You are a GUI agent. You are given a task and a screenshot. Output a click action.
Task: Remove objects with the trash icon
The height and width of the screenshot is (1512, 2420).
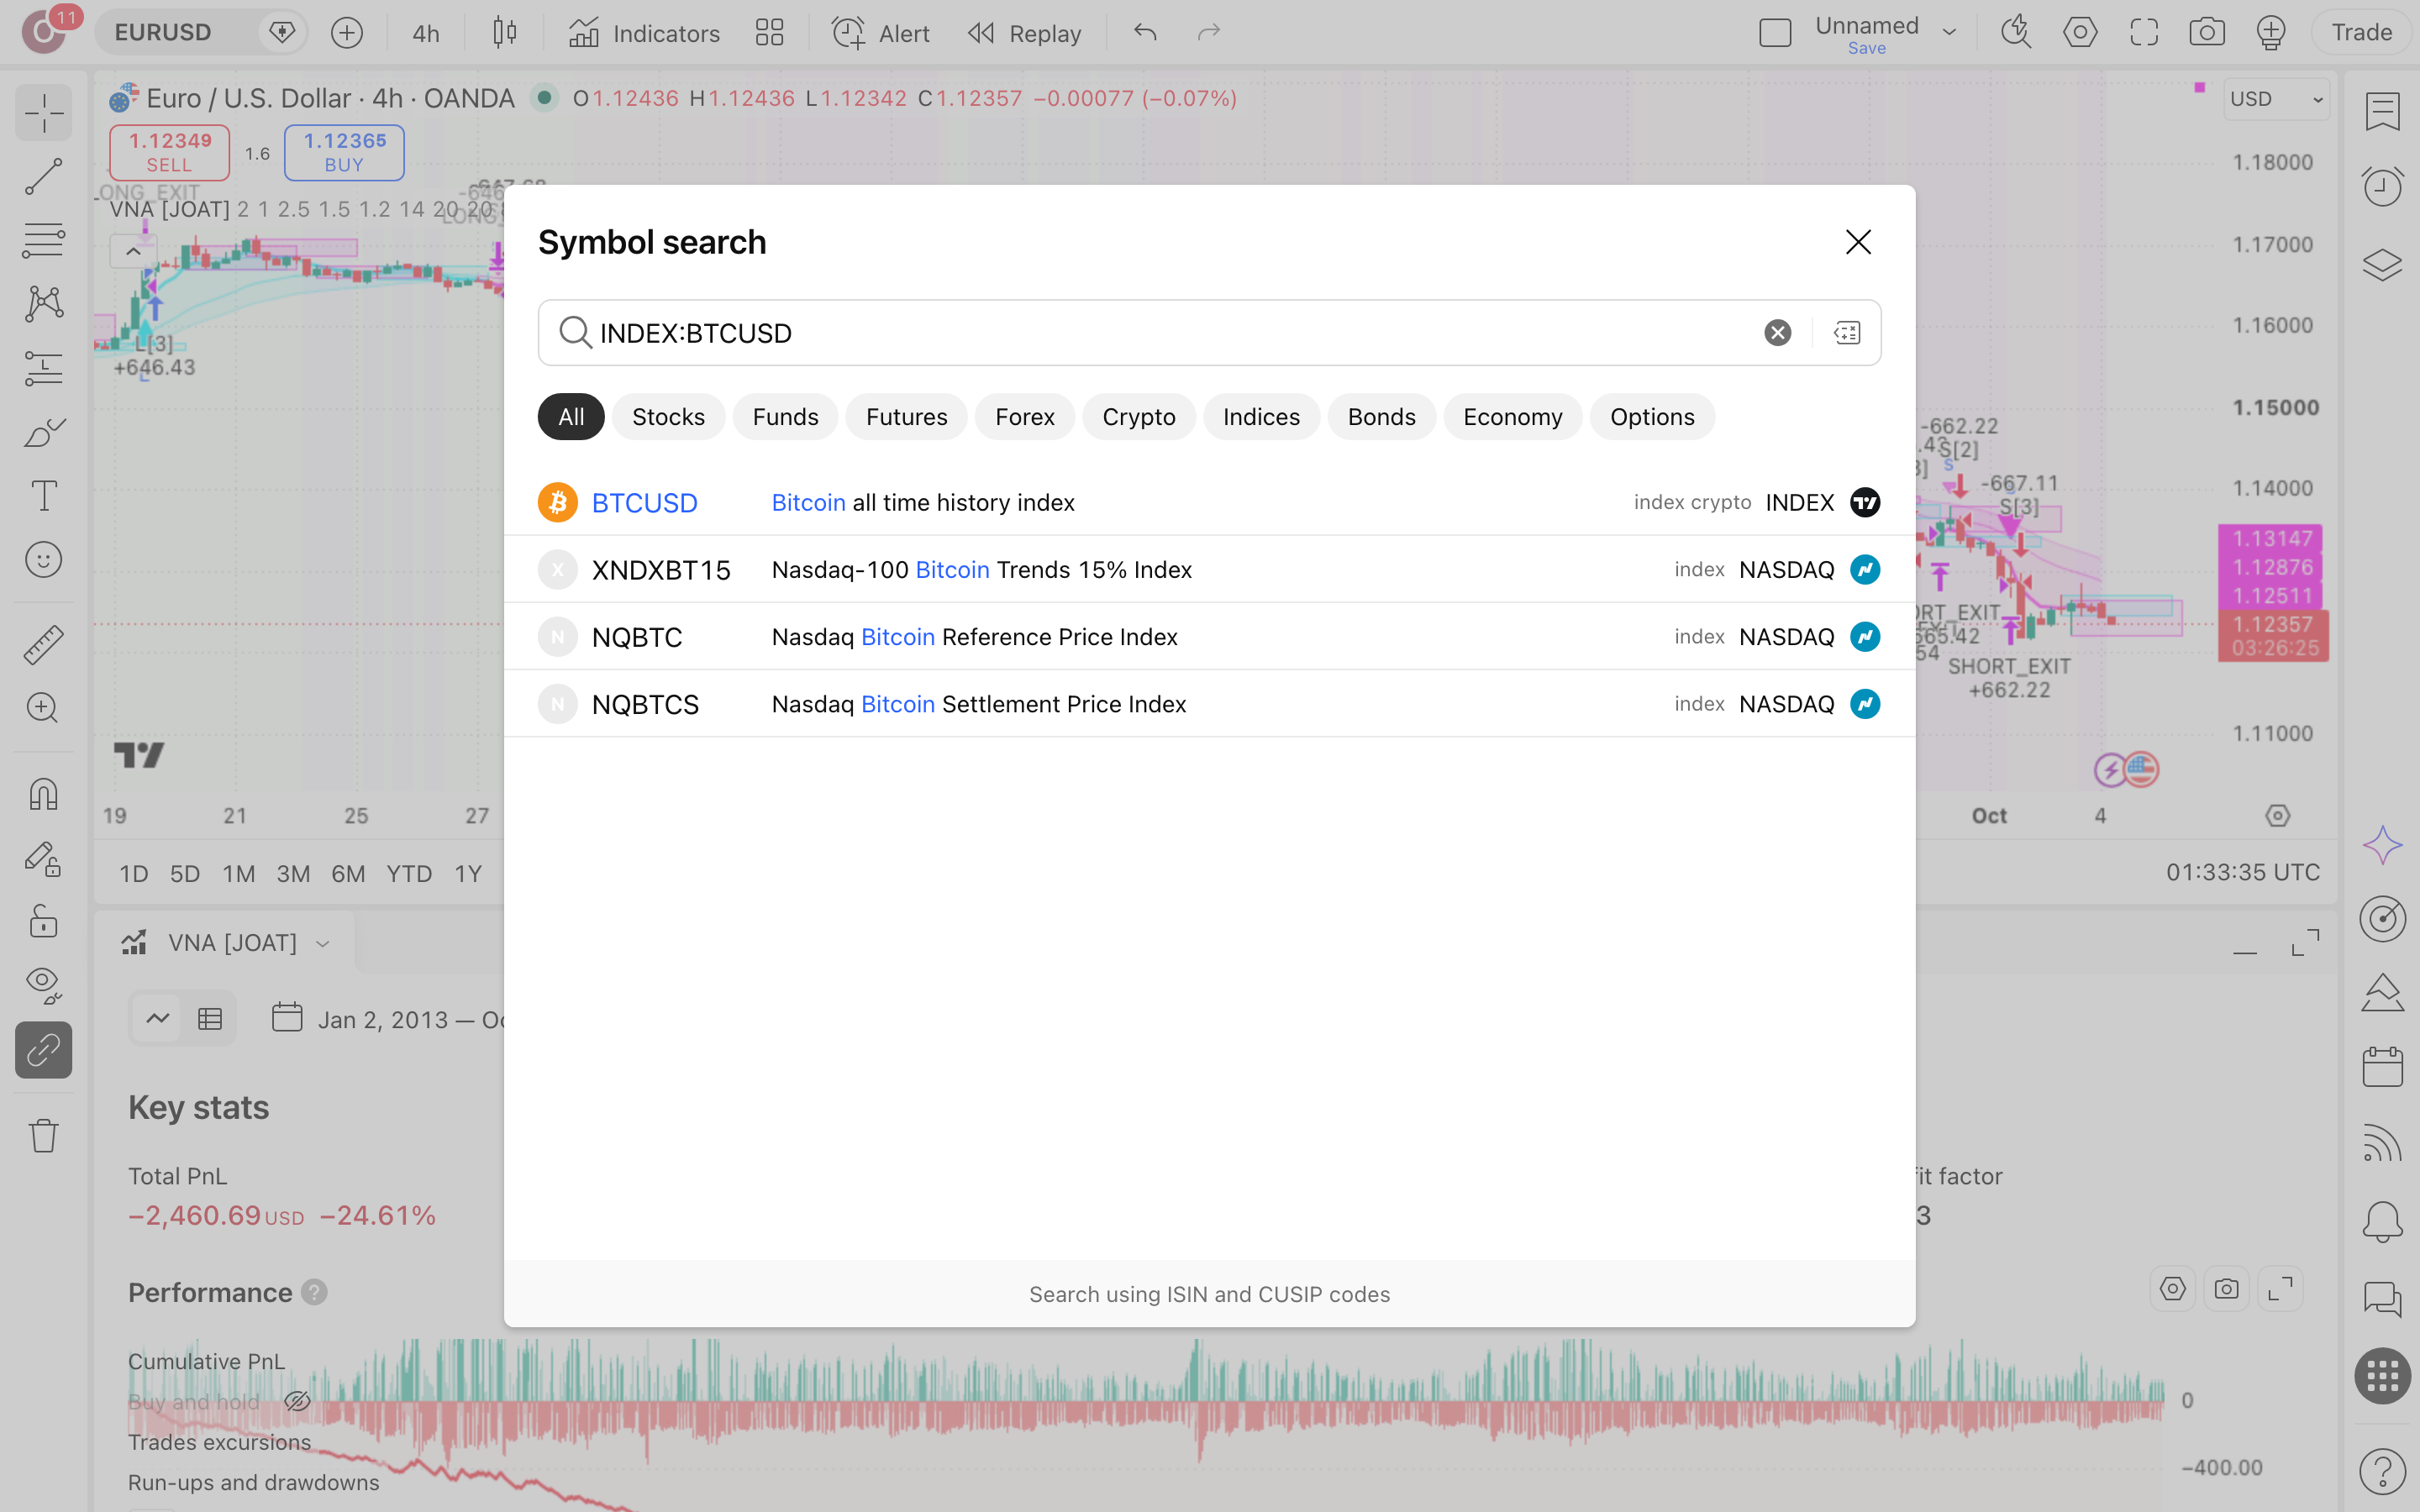[43, 1135]
